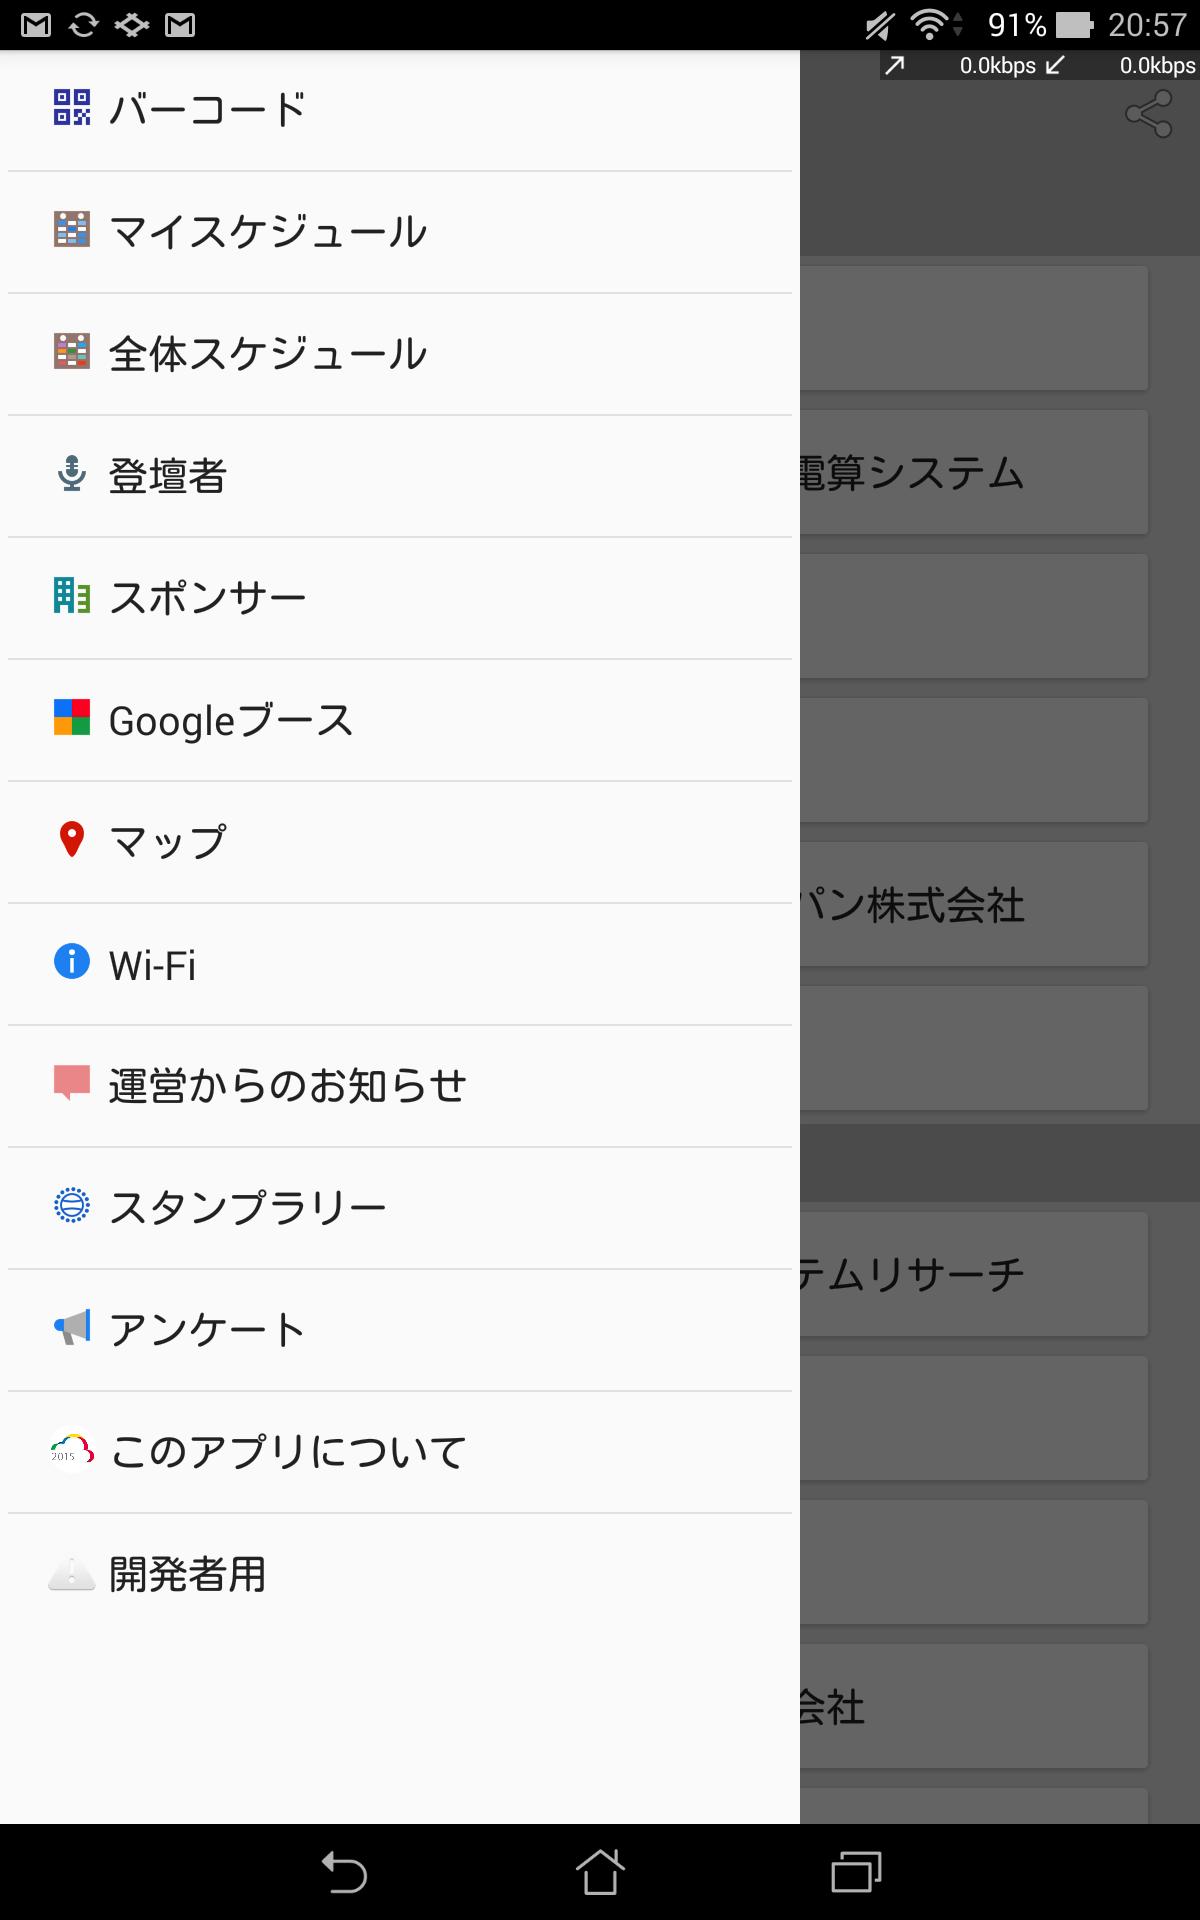Image resolution: width=1200 pixels, height=1920 pixels.
Task: Tap the share icon at top right
Action: coord(1148,114)
